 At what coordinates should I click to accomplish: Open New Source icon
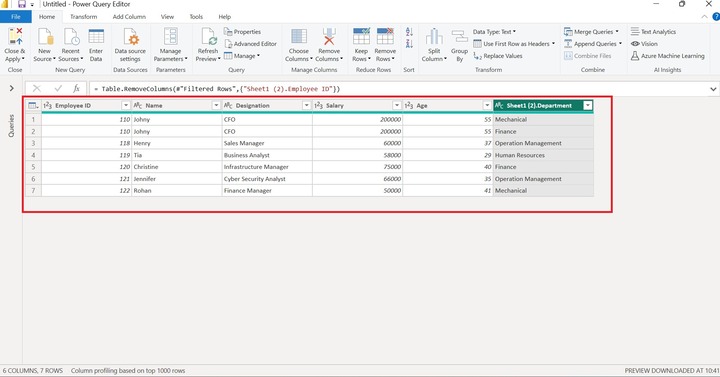45,36
